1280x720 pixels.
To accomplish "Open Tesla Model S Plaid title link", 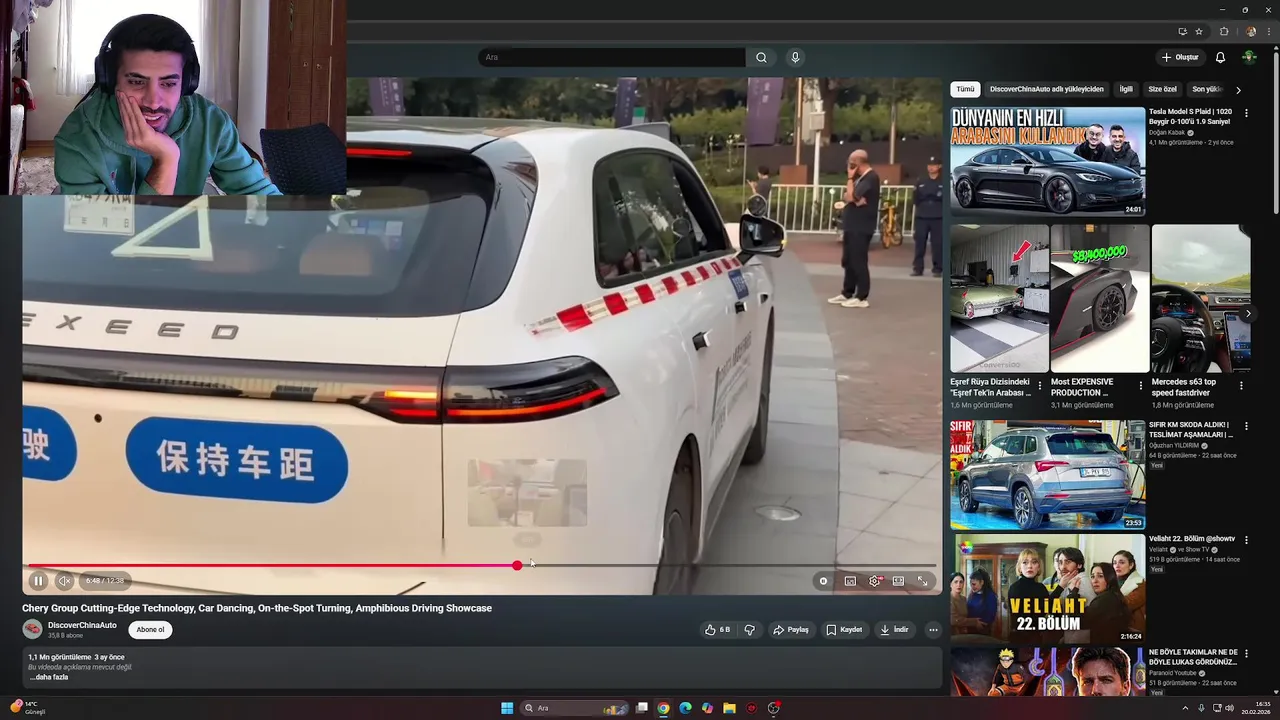I will [x=1190, y=117].
